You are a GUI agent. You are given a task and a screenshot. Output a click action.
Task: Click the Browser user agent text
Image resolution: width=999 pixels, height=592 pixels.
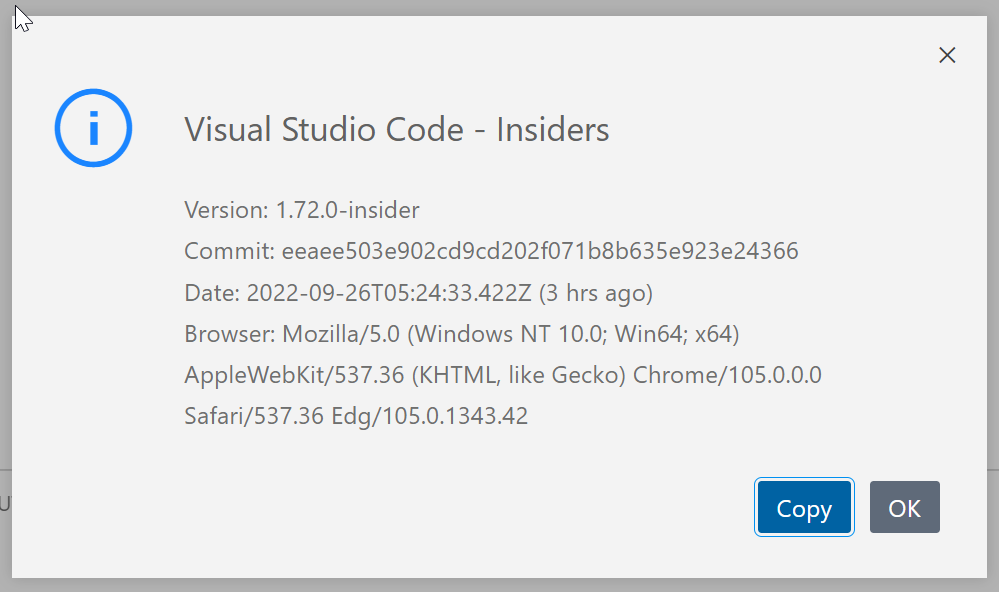(x=460, y=333)
